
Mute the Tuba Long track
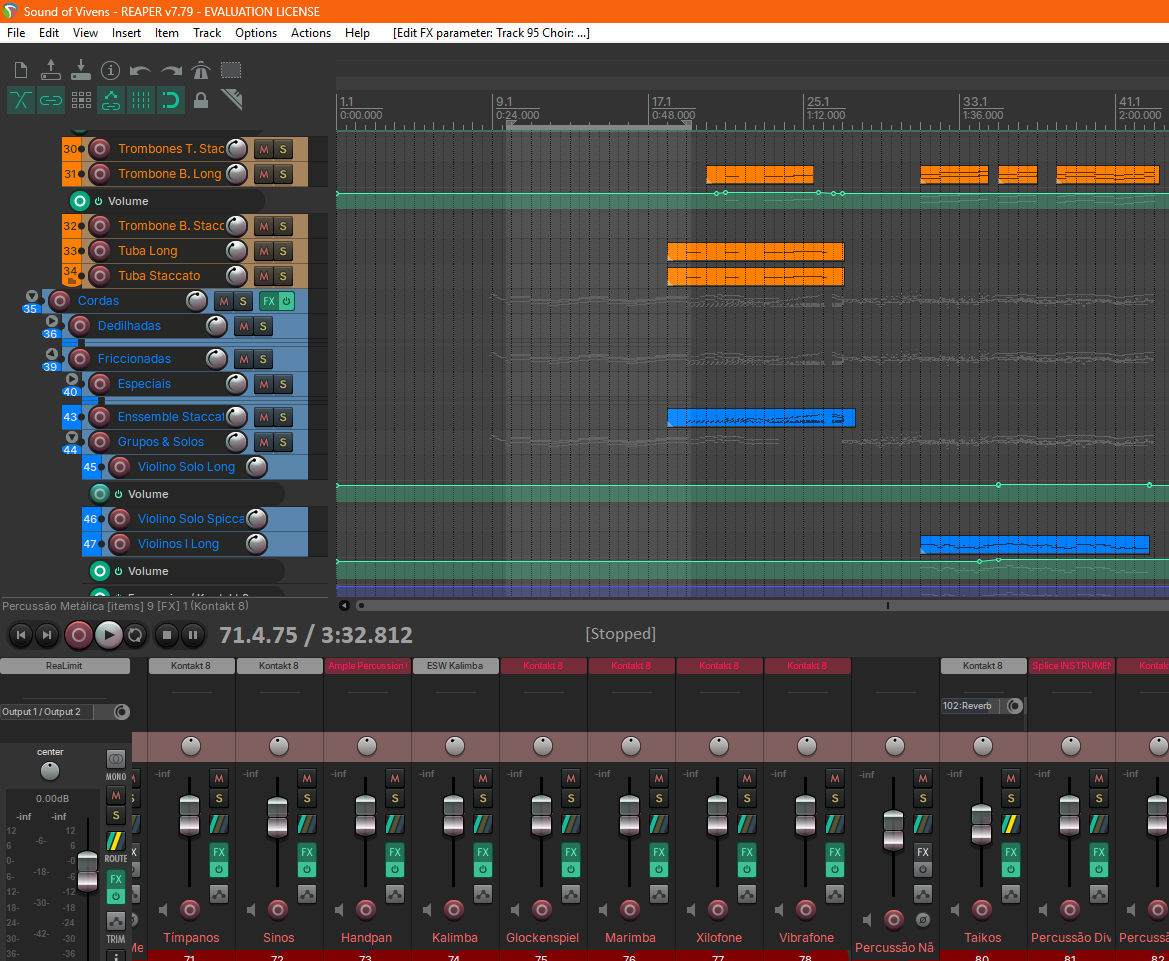click(x=264, y=251)
